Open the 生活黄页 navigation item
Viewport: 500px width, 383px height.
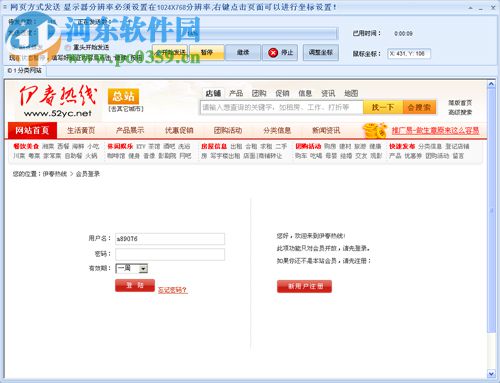pyautogui.click(x=81, y=130)
